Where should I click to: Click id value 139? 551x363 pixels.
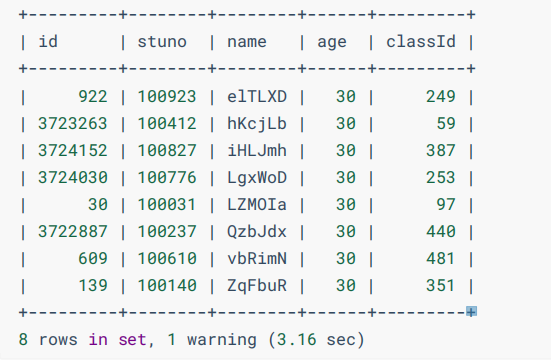(x=93, y=285)
